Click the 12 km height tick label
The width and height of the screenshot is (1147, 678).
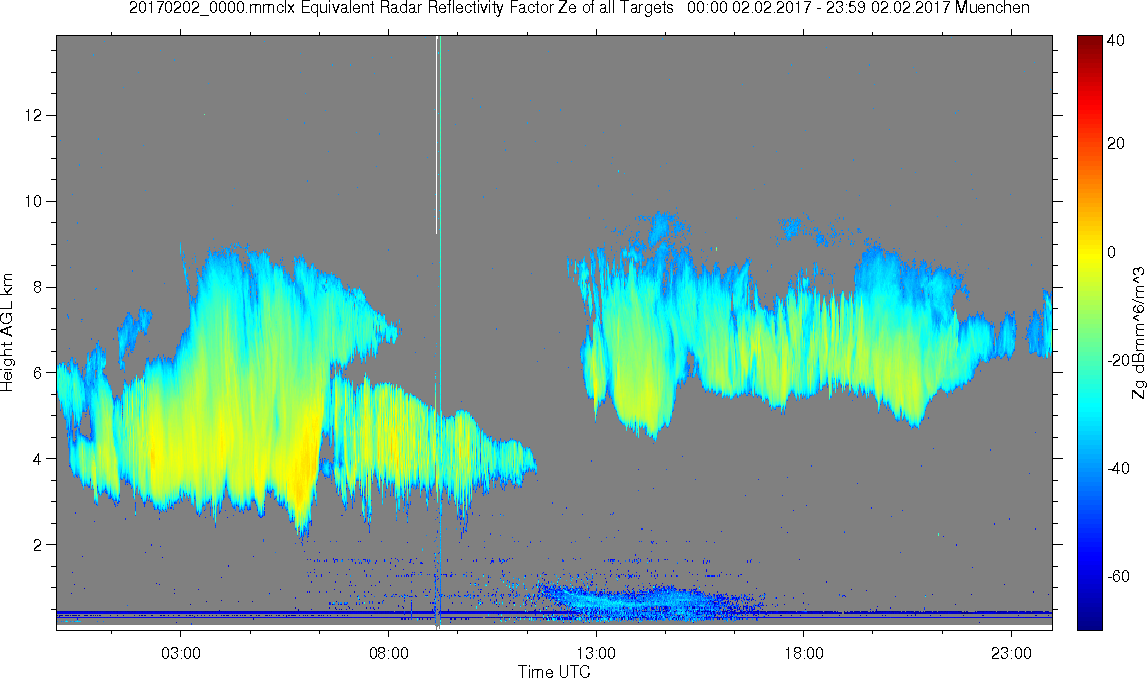[x=36, y=116]
